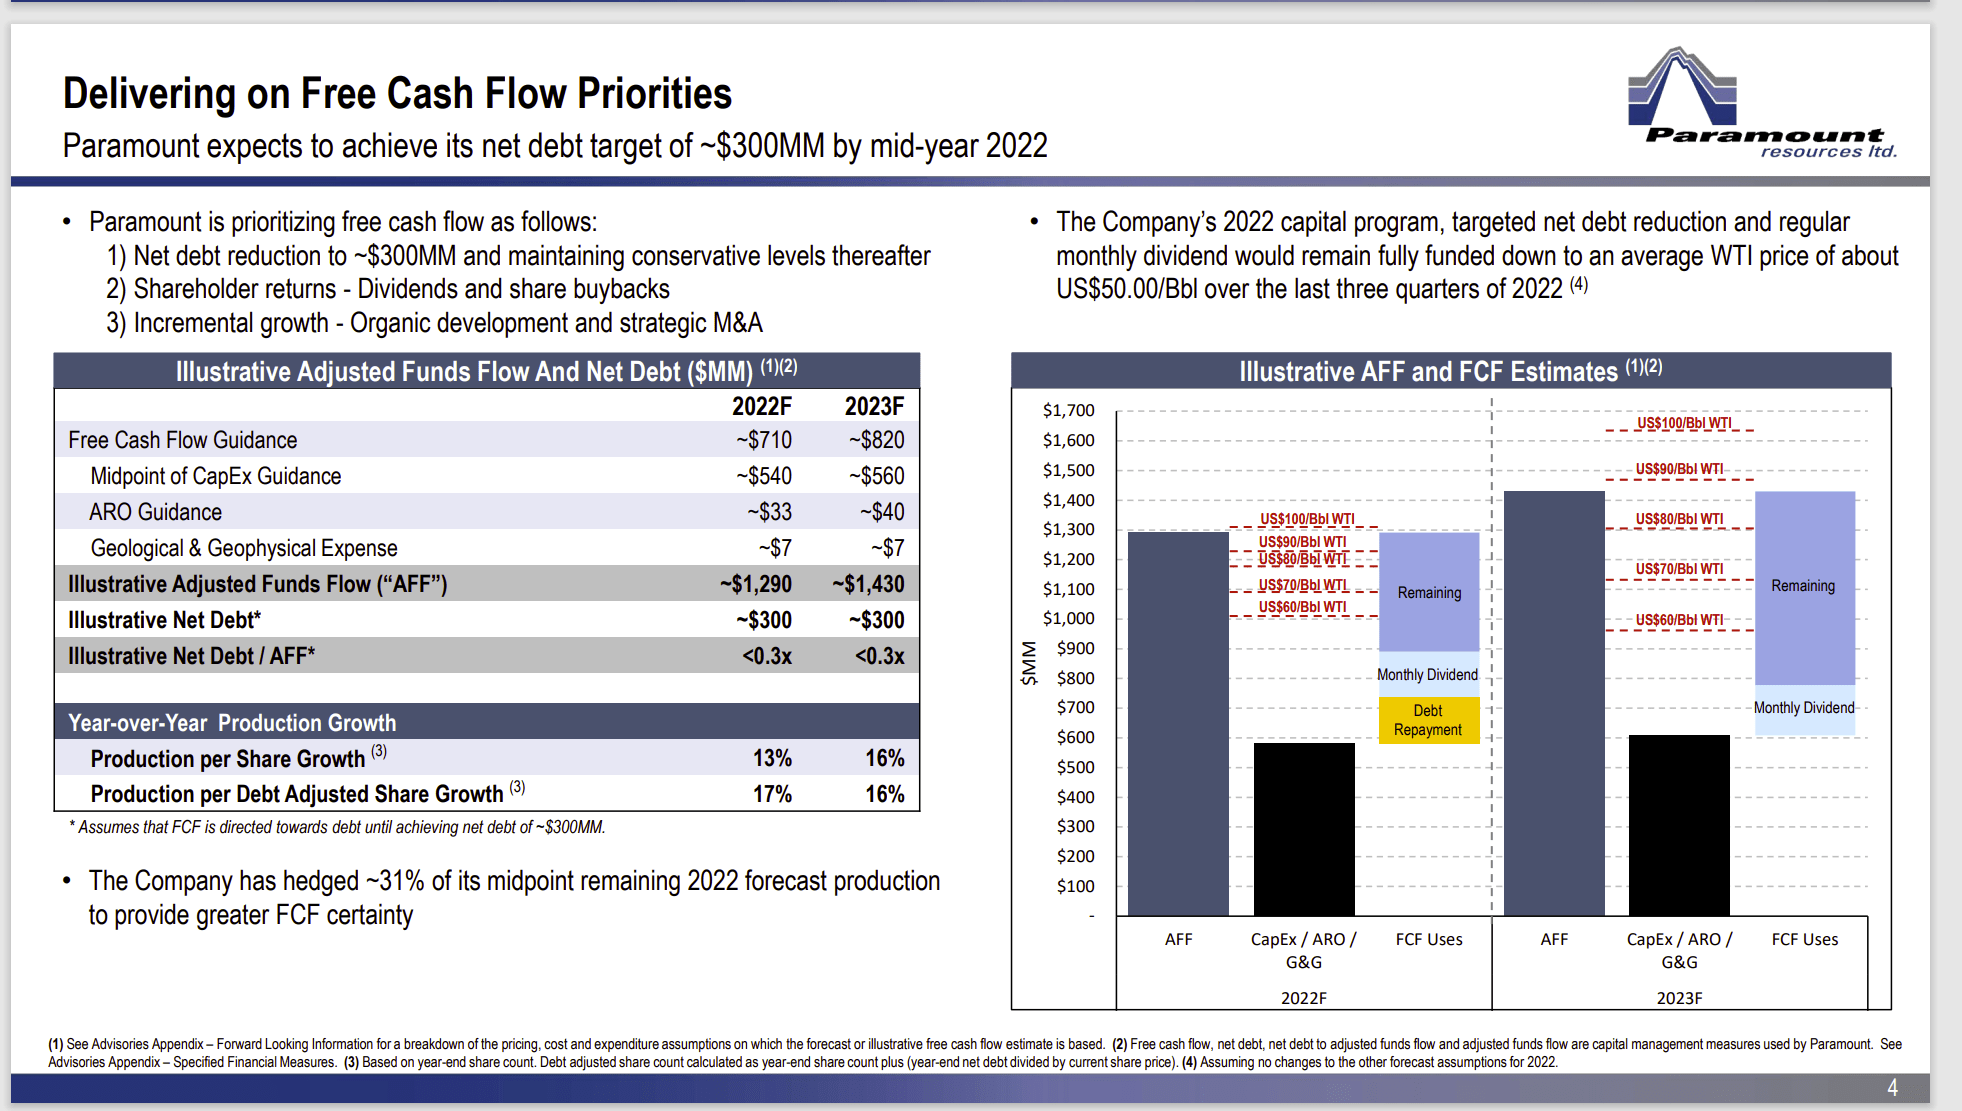
Task: Click the 2023F 'Monthly Dividend' bar segment
Action: point(1805,710)
